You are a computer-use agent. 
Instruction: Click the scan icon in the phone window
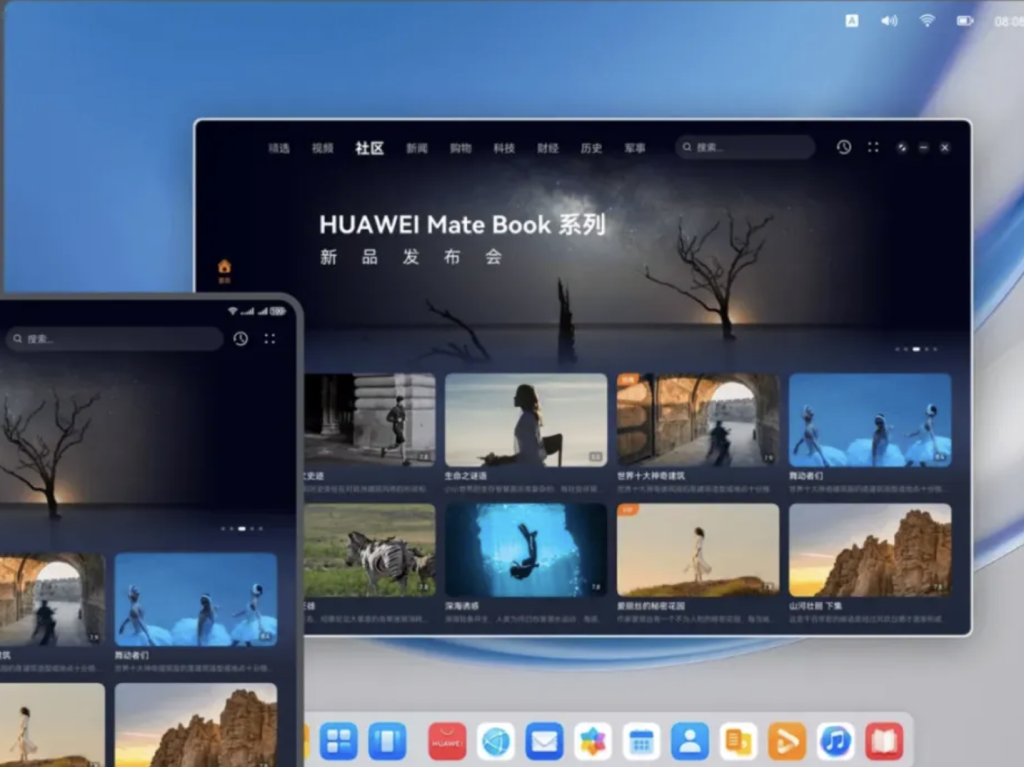270,338
